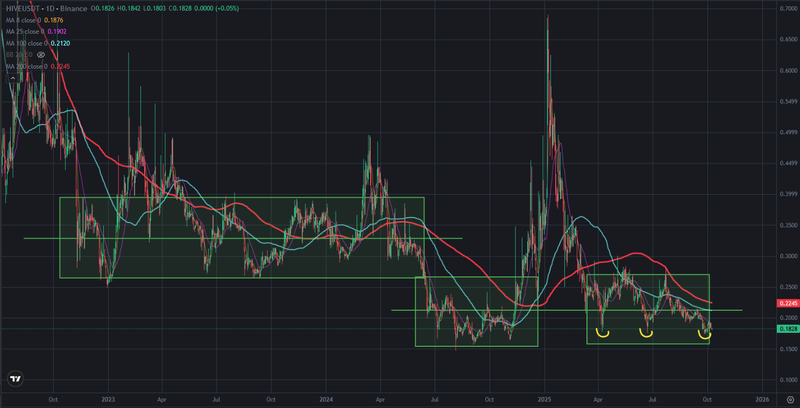Viewport: 800px width, 408px height.
Task: Click the 2026 label on time axis
Action: (761, 397)
